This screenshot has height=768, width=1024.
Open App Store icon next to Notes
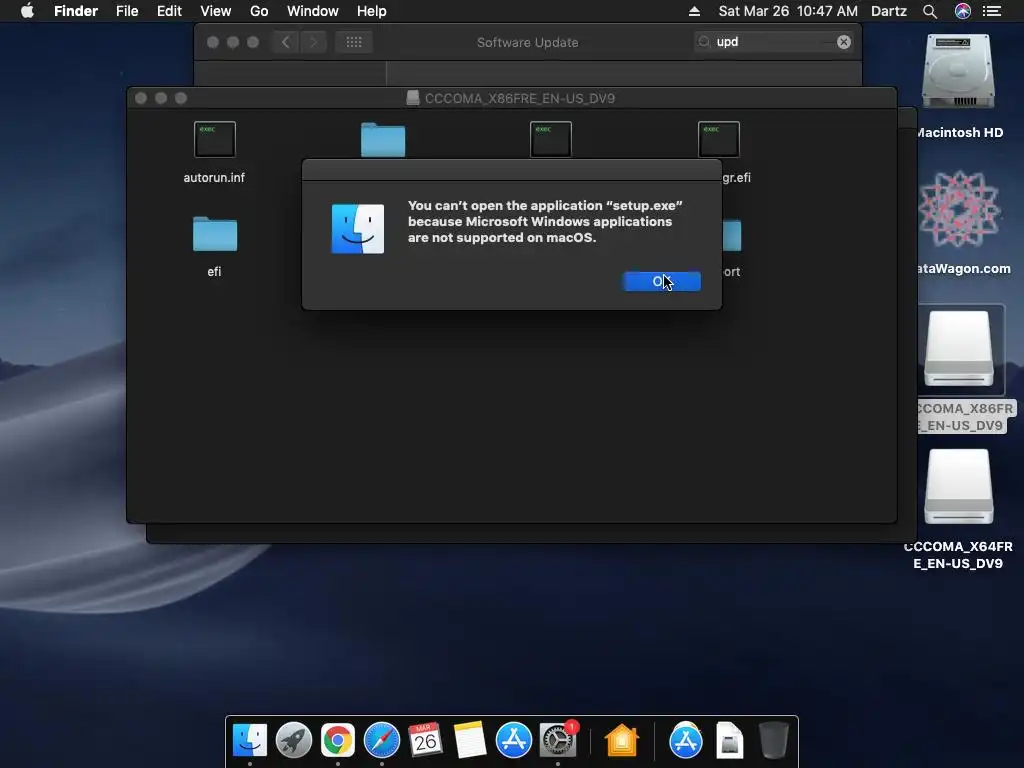click(513, 740)
